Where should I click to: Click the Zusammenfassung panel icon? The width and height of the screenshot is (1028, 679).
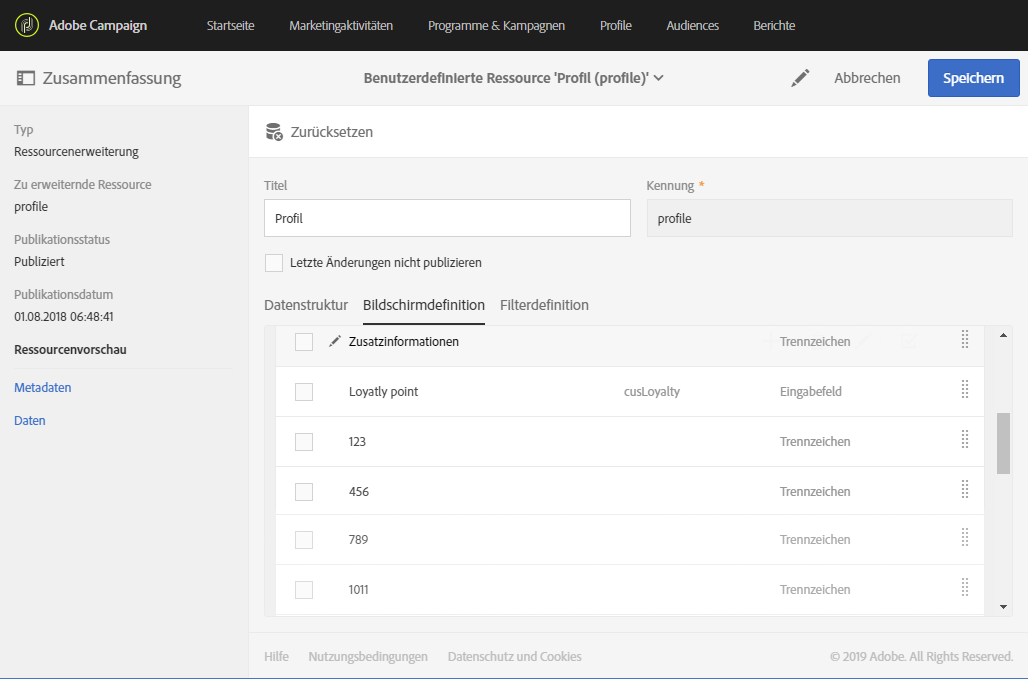26,78
